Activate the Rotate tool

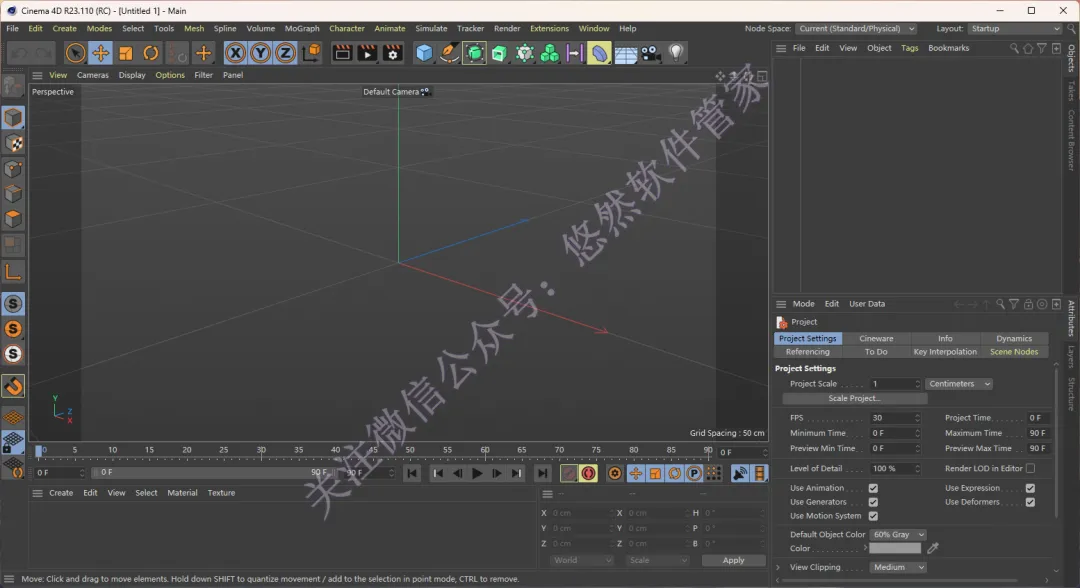pyautogui.click(x=151, y=53)
